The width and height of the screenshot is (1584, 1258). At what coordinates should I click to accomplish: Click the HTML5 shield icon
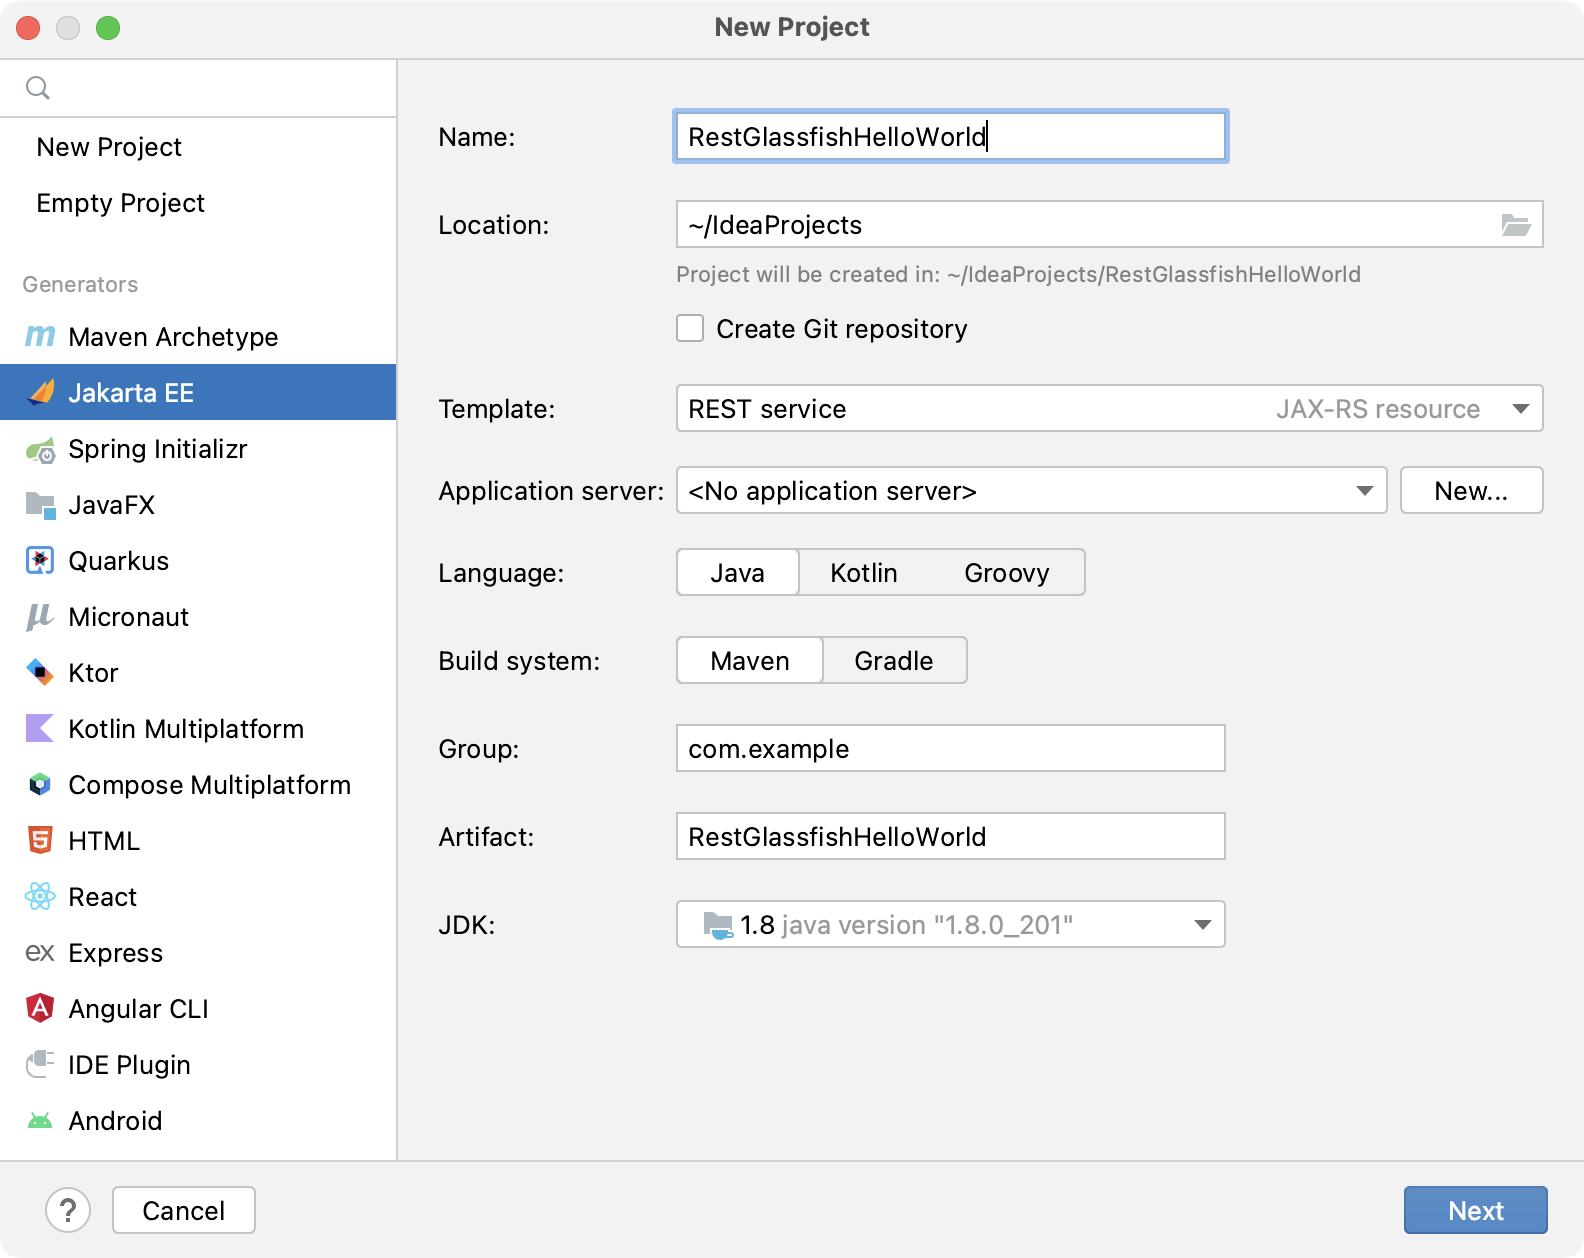tap(40, 840)
